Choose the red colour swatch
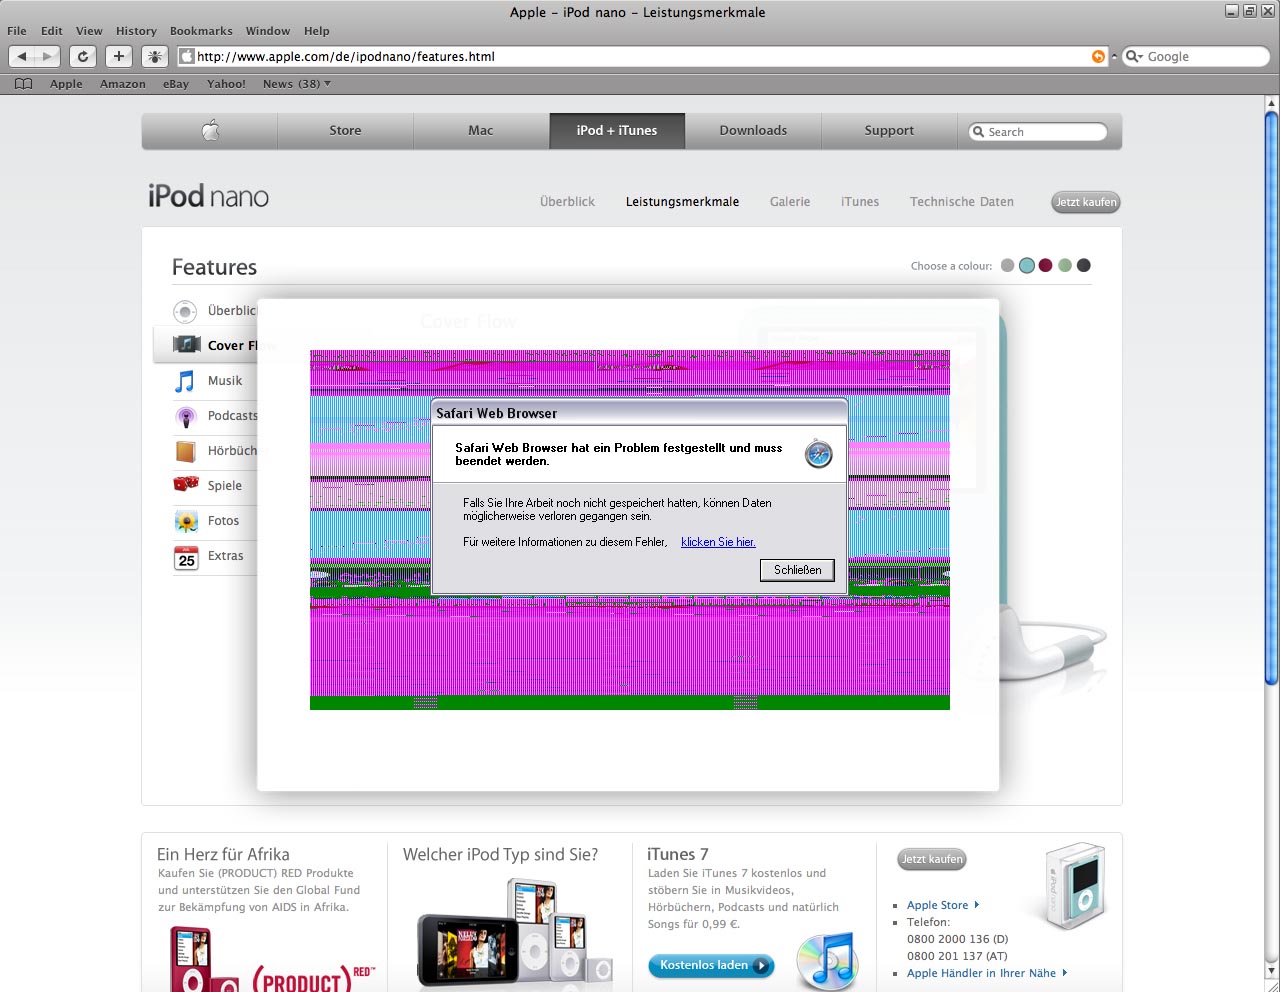The image size is (1280, 992). tap(1046, 265)
